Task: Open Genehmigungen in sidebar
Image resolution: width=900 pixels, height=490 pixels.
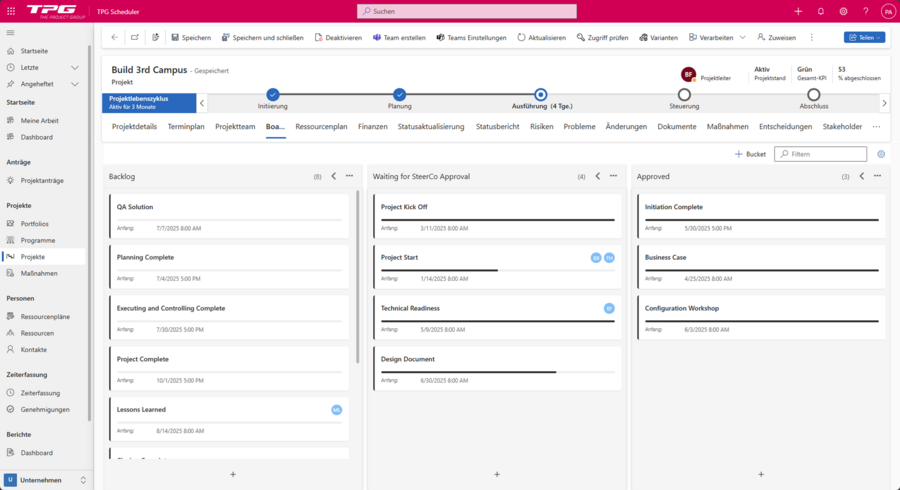Action: coord(45,410)
